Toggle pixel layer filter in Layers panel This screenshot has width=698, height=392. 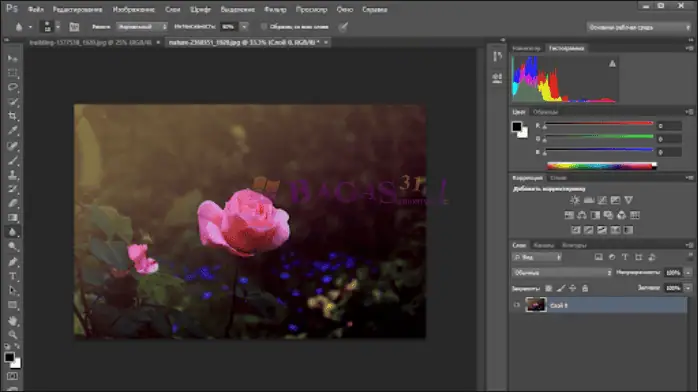coord(599,257)
